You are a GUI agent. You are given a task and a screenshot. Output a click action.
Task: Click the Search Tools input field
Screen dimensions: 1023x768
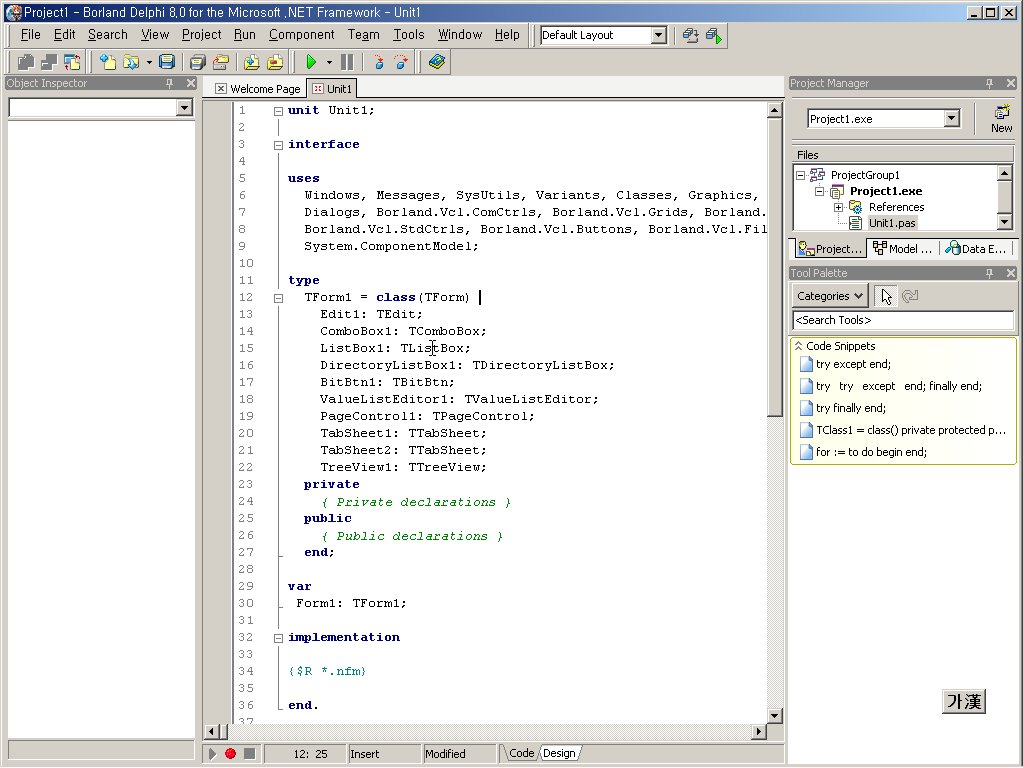pos(902,320)
